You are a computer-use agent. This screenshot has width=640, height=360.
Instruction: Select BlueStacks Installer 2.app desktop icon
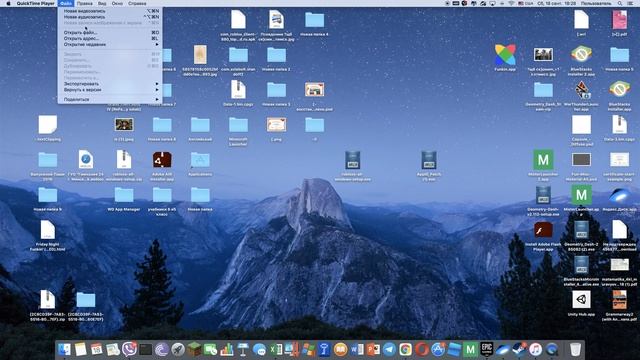click(x=581, y=54)
